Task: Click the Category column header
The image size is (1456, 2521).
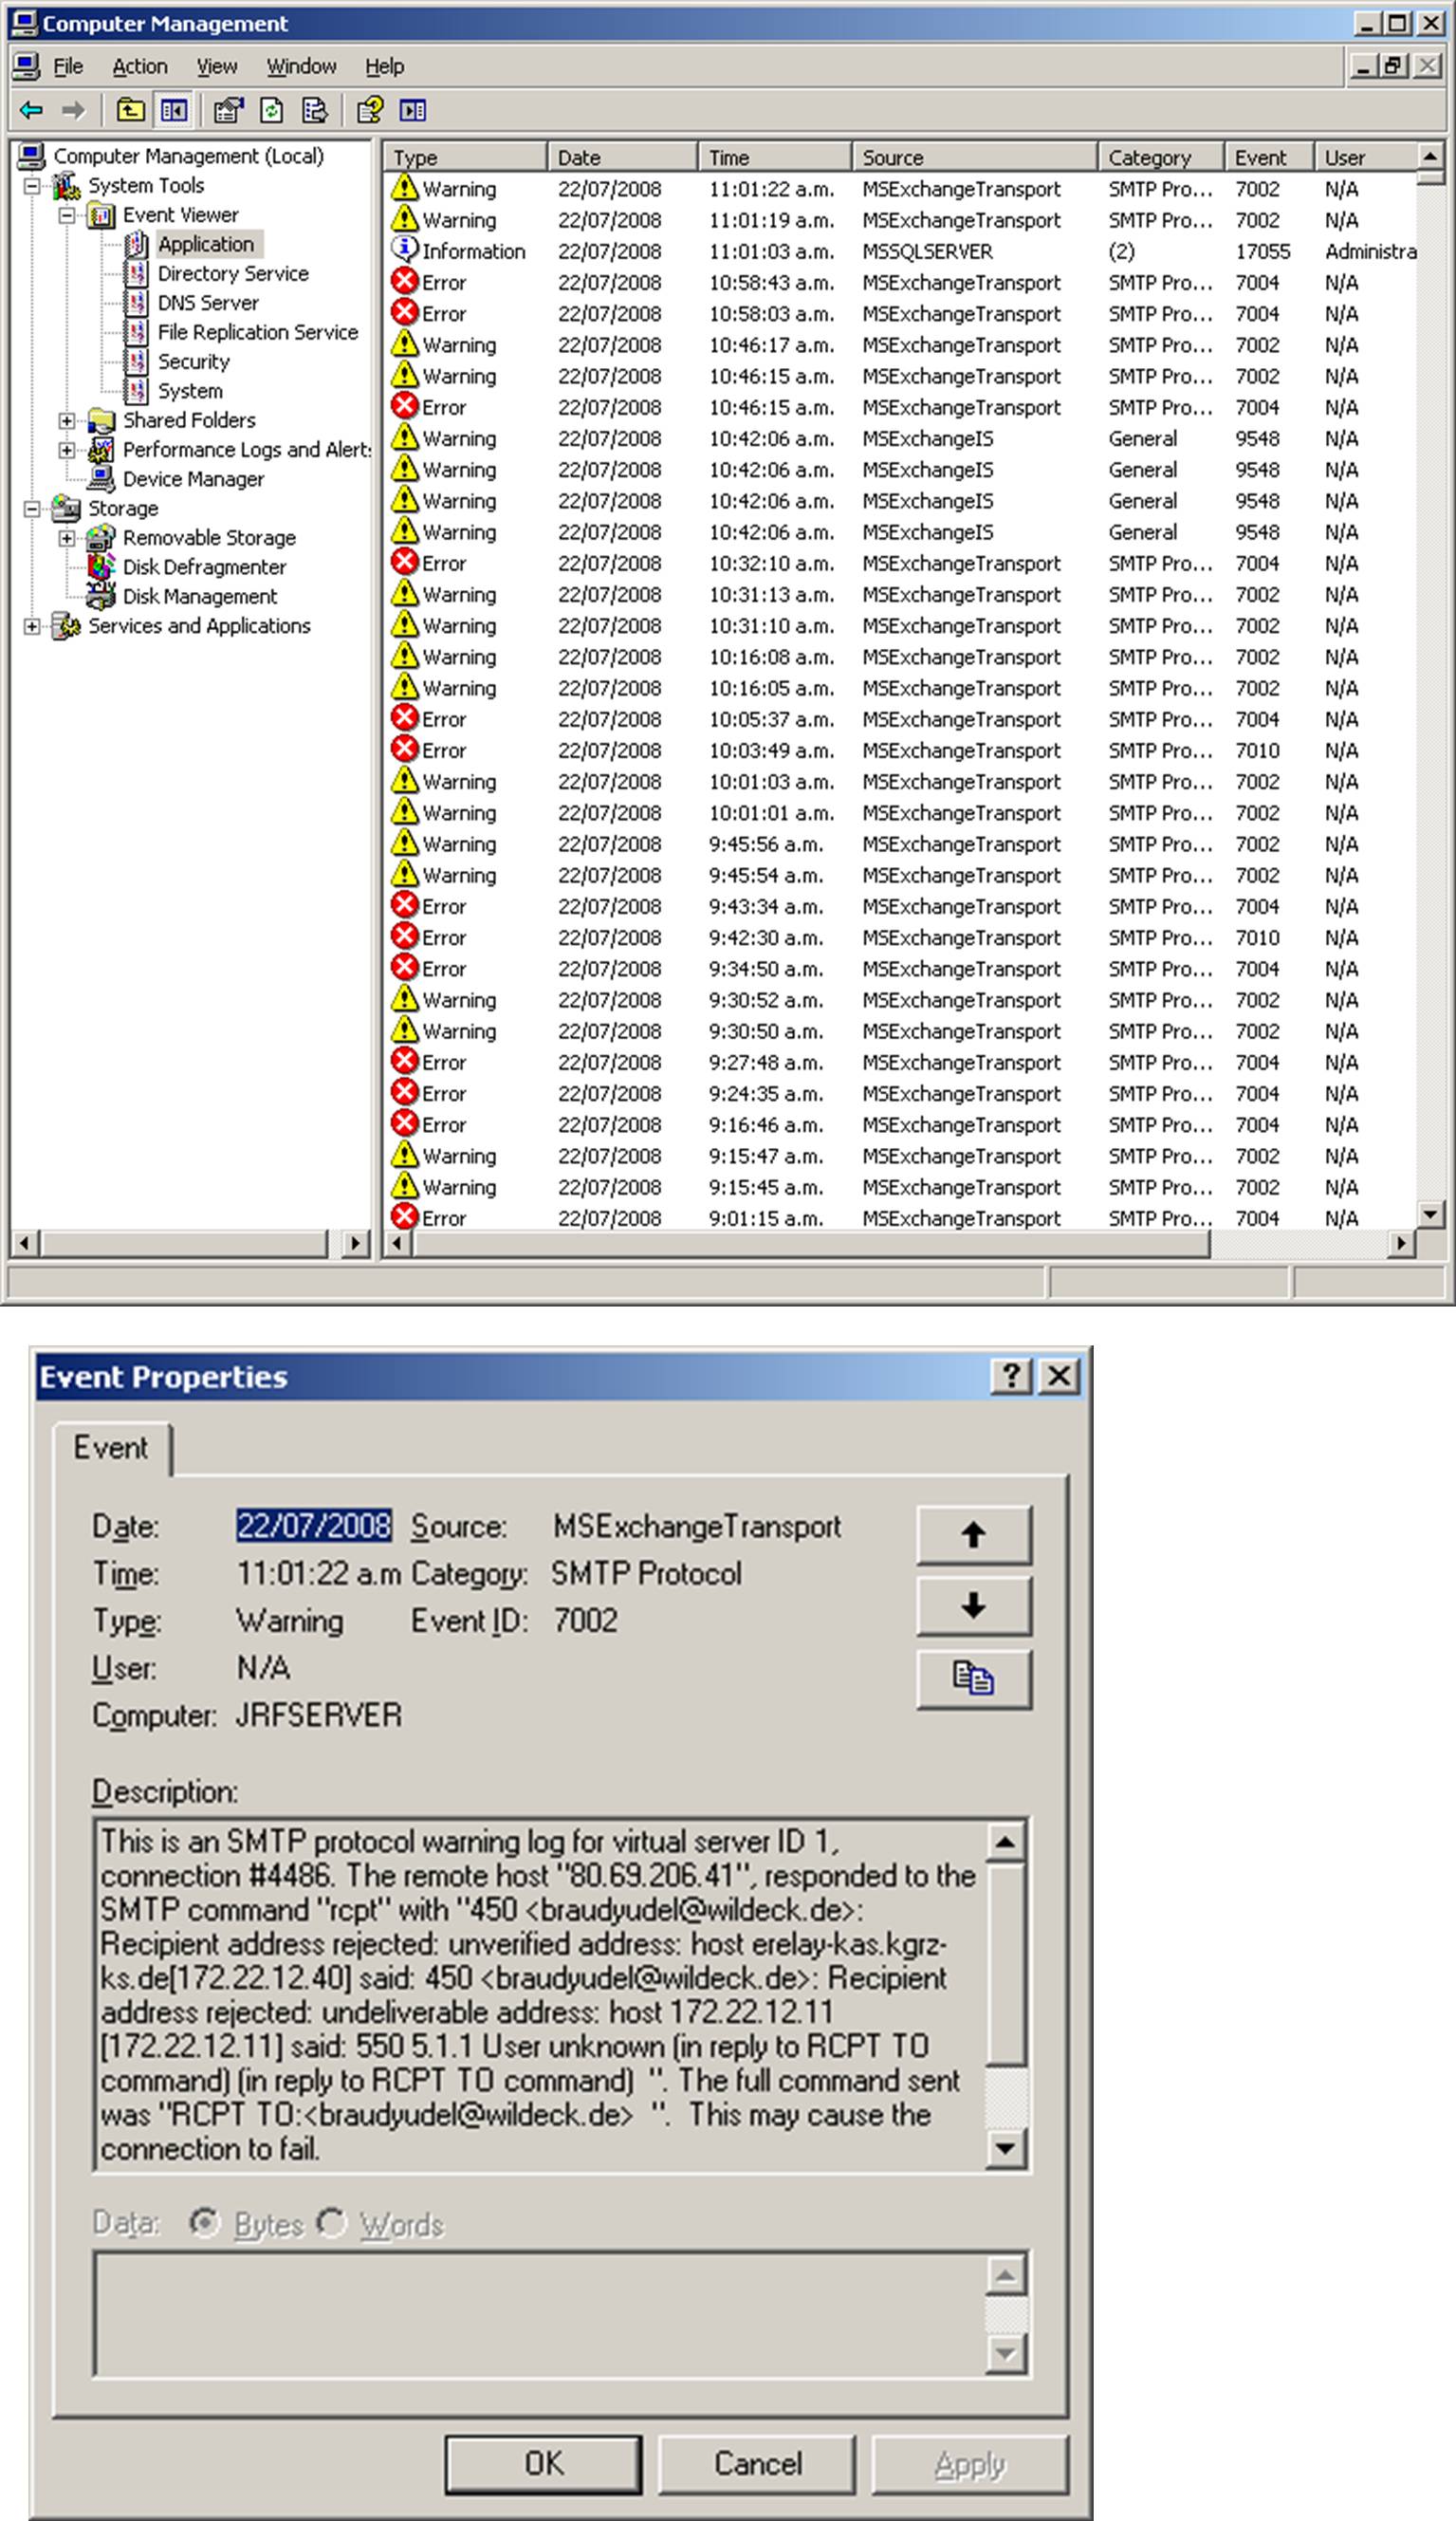Action: tap(1161, 157)
